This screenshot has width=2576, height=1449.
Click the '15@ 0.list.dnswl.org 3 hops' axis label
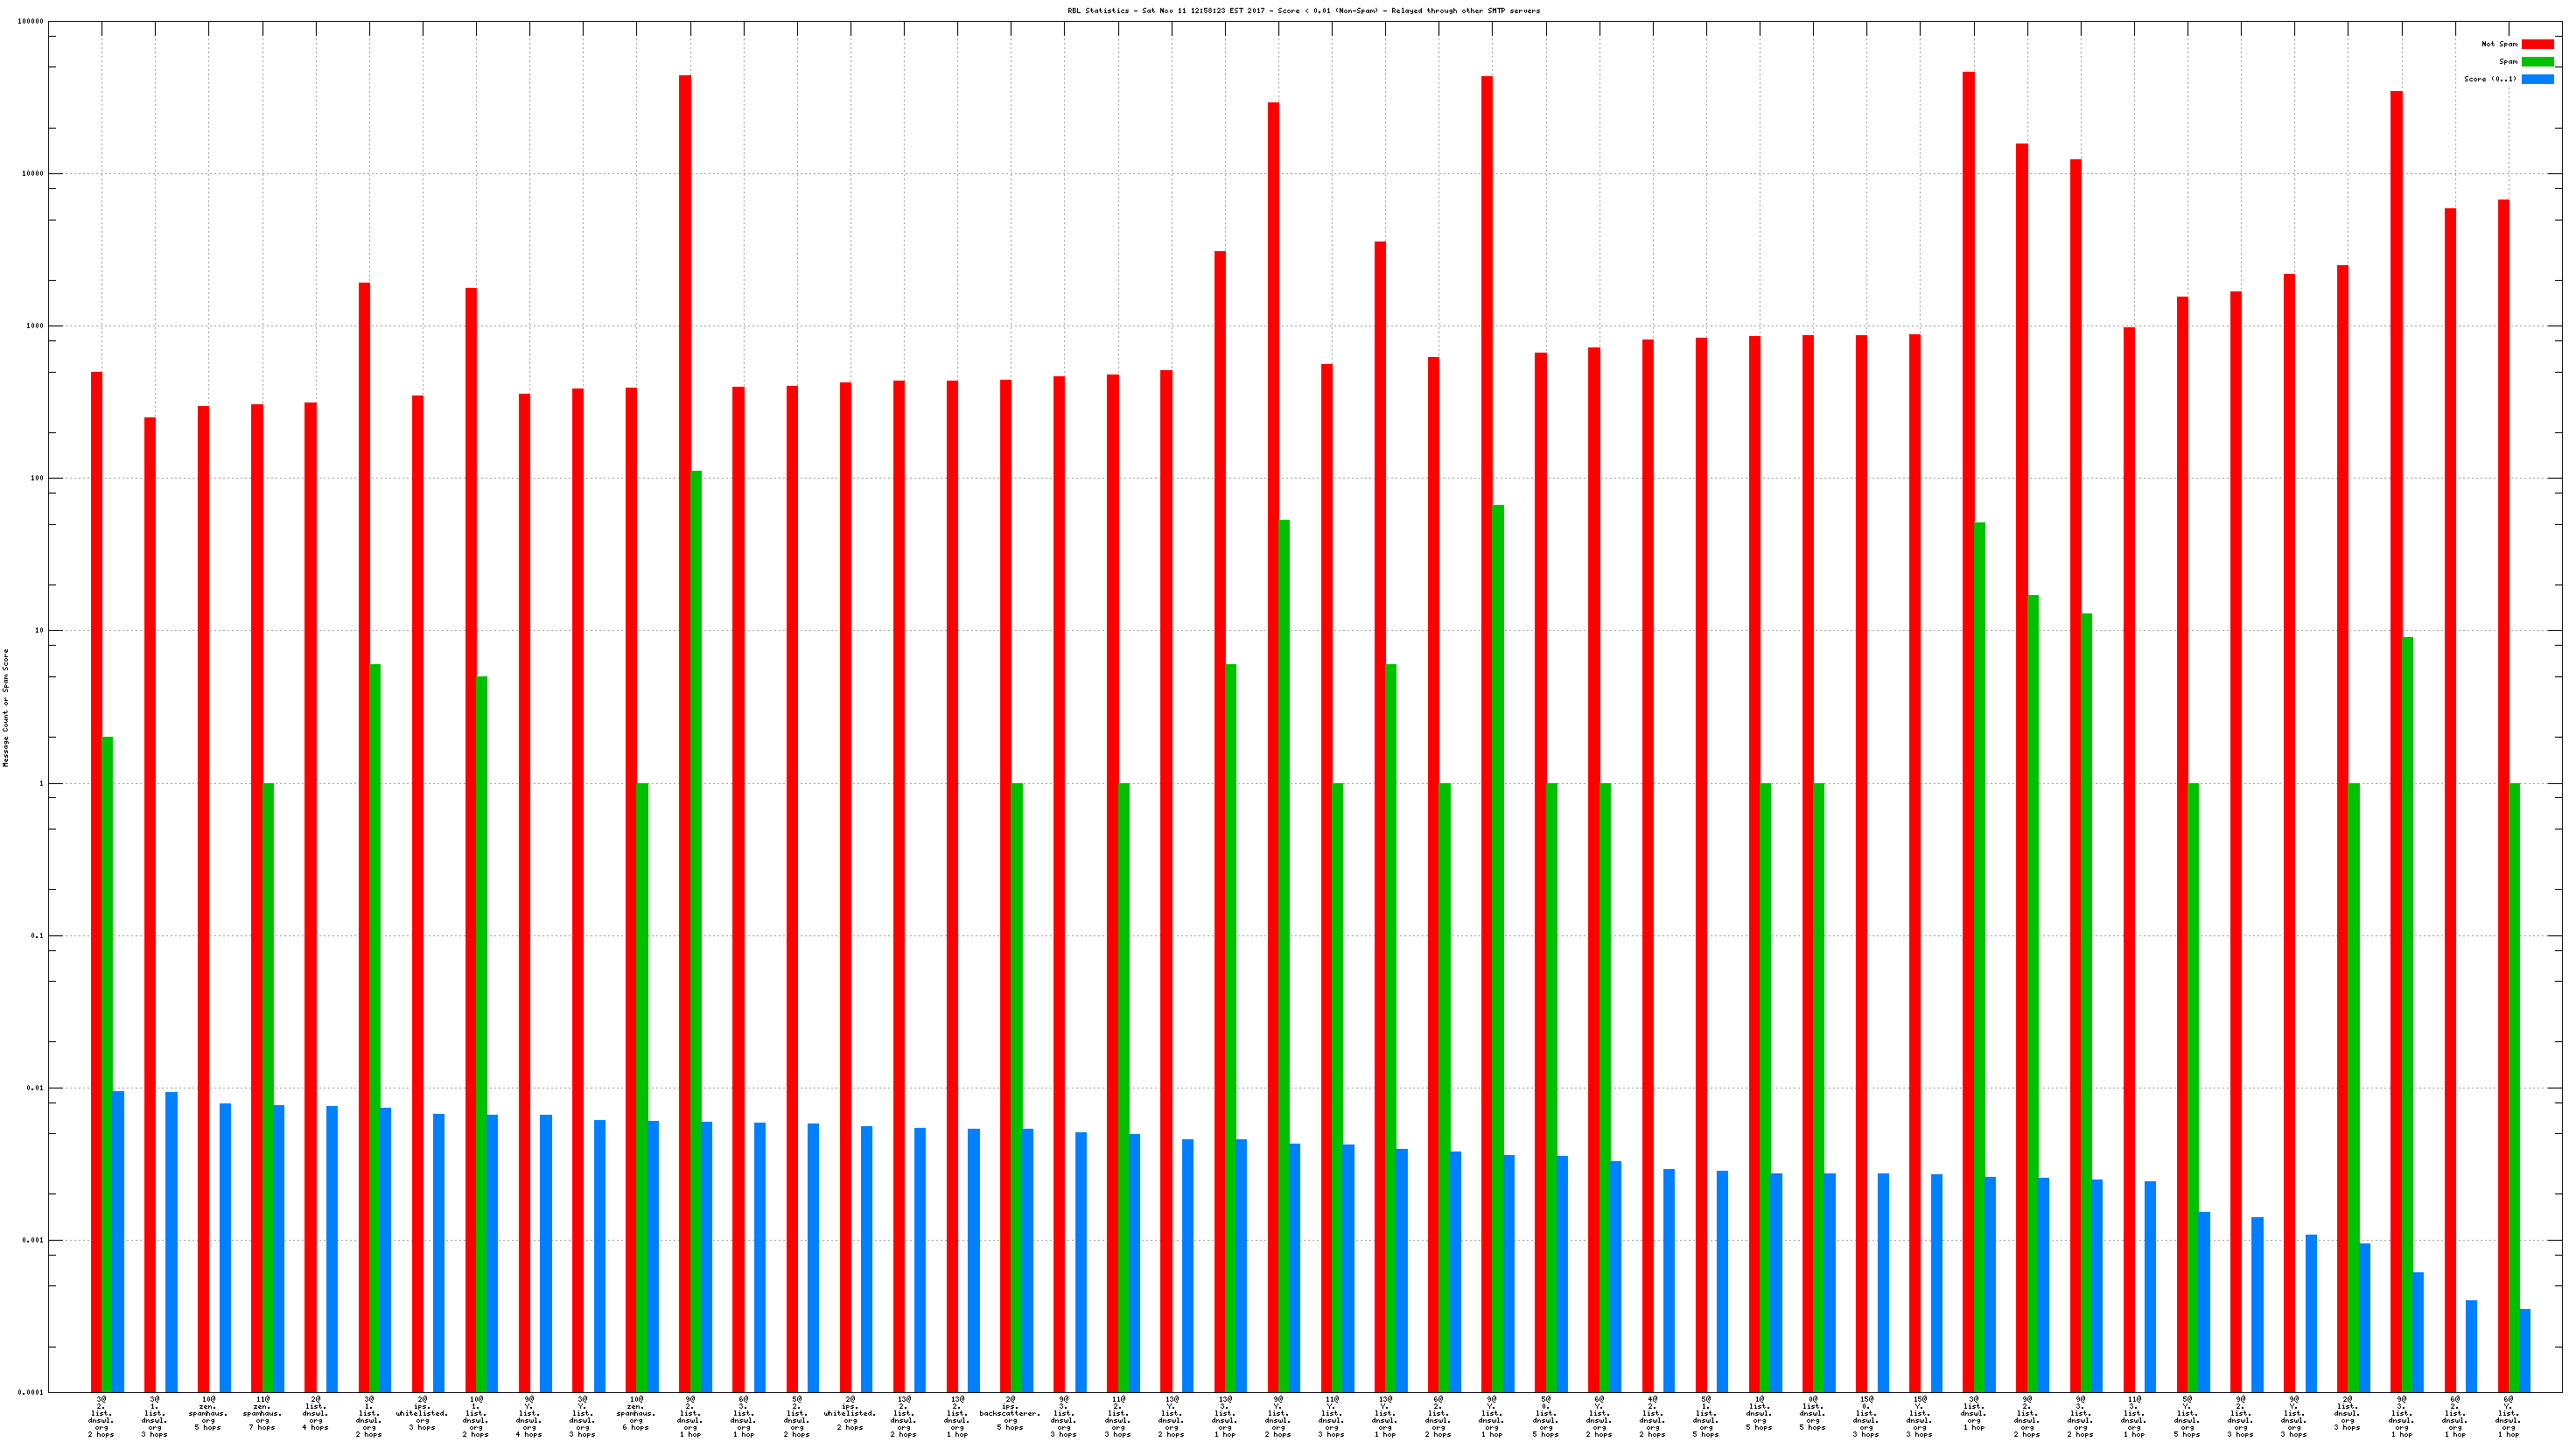[1865, 1416]
